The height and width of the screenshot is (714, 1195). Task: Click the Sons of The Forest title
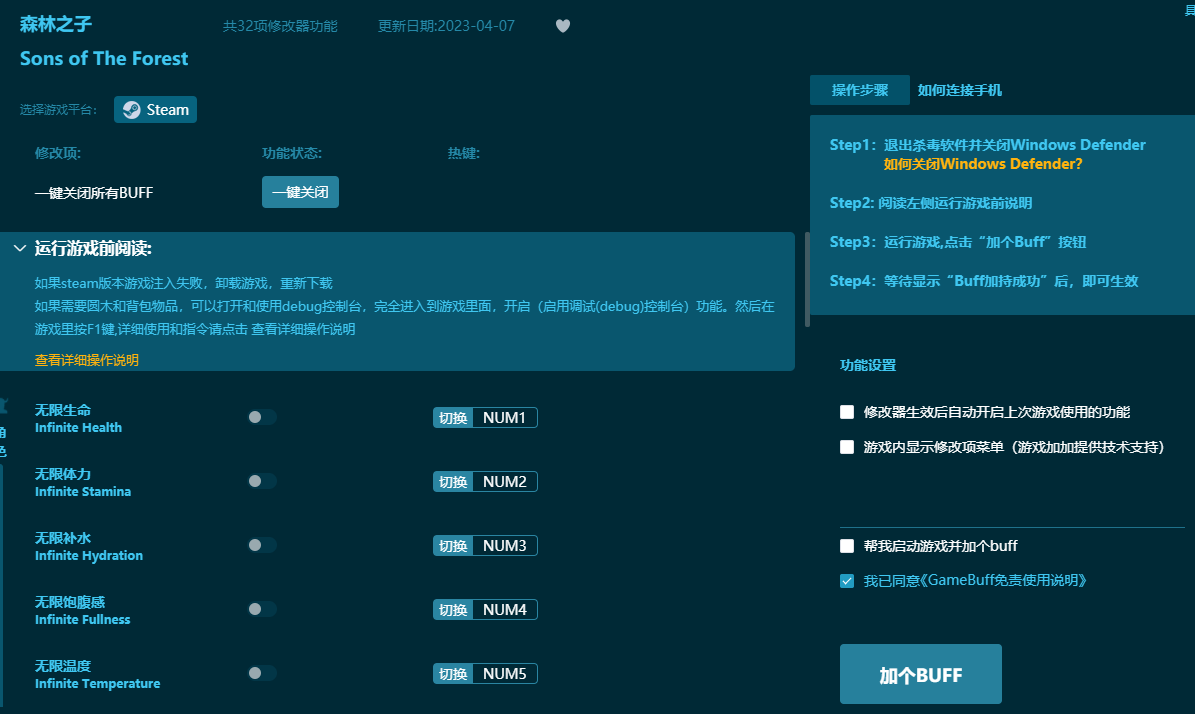104,59
